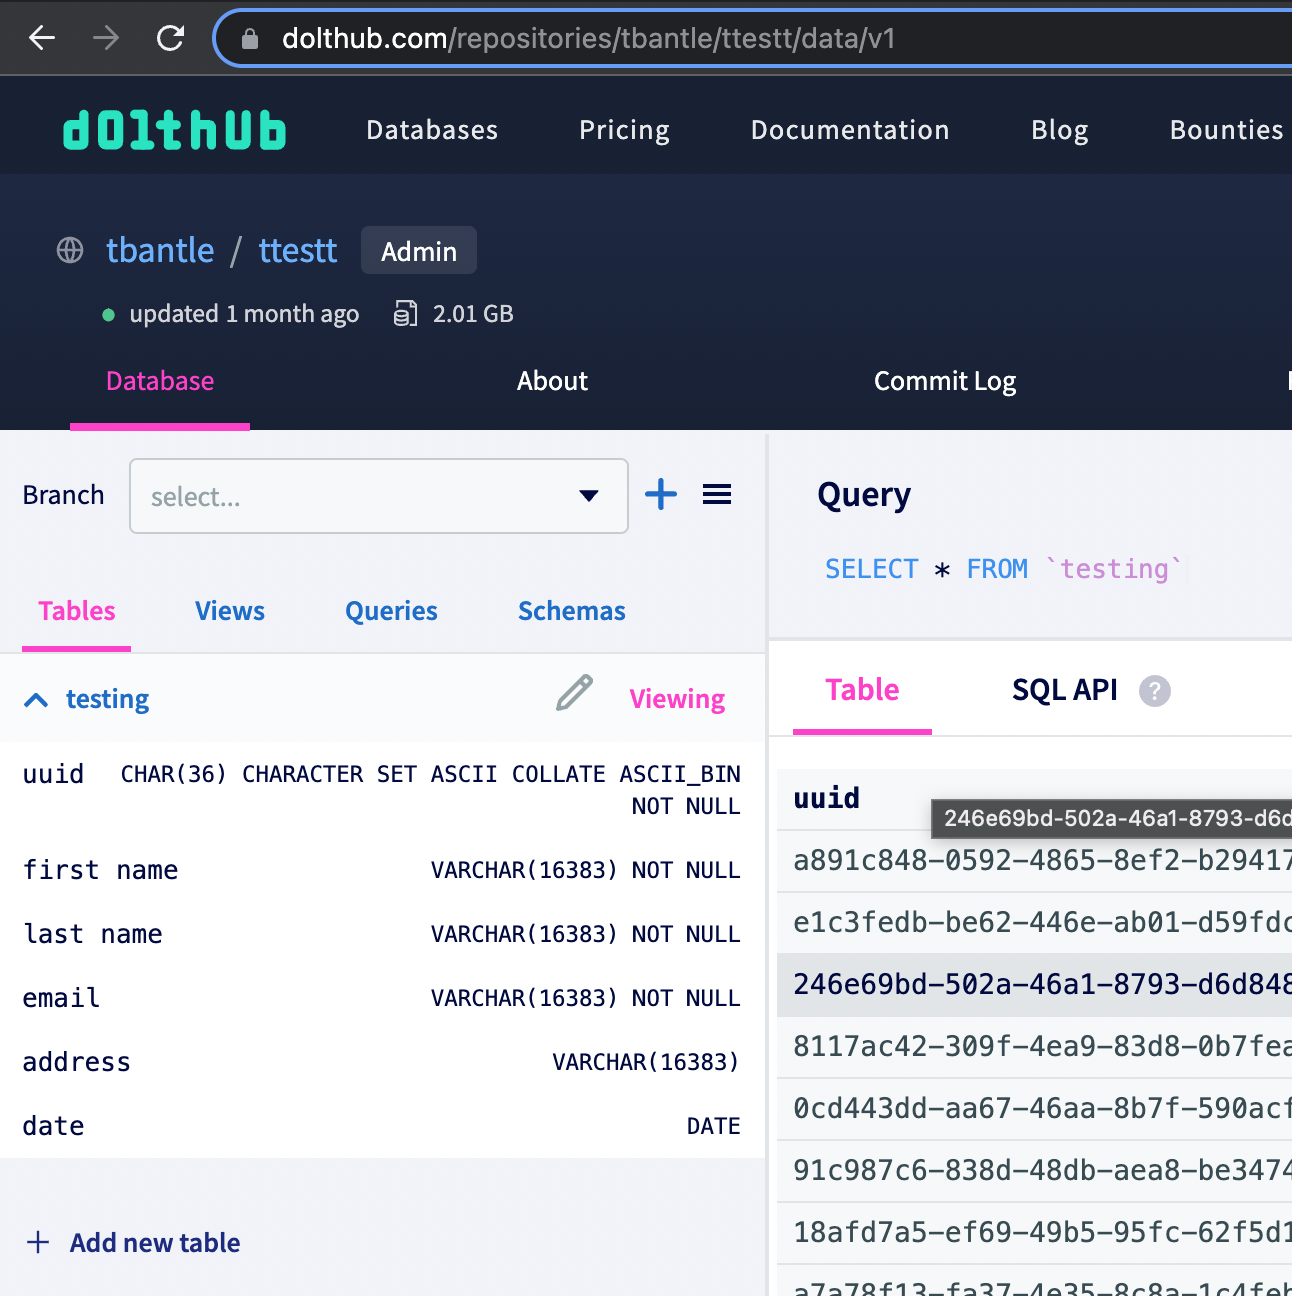This screenshot has width=1292, height=1296.
Task: Click the plus icon next to Add new table
Action: click(38, 1242)
